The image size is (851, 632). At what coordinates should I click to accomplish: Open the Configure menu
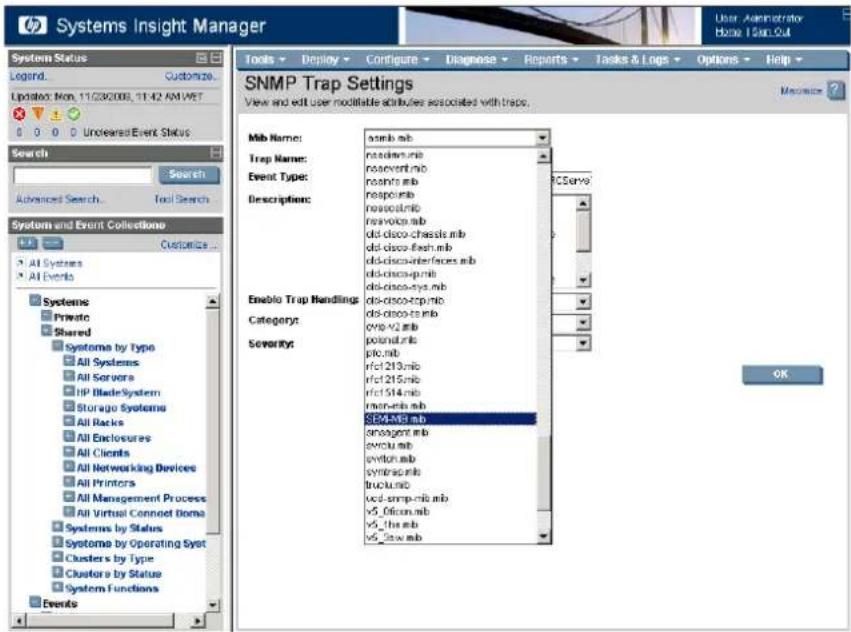coord(397,59)
